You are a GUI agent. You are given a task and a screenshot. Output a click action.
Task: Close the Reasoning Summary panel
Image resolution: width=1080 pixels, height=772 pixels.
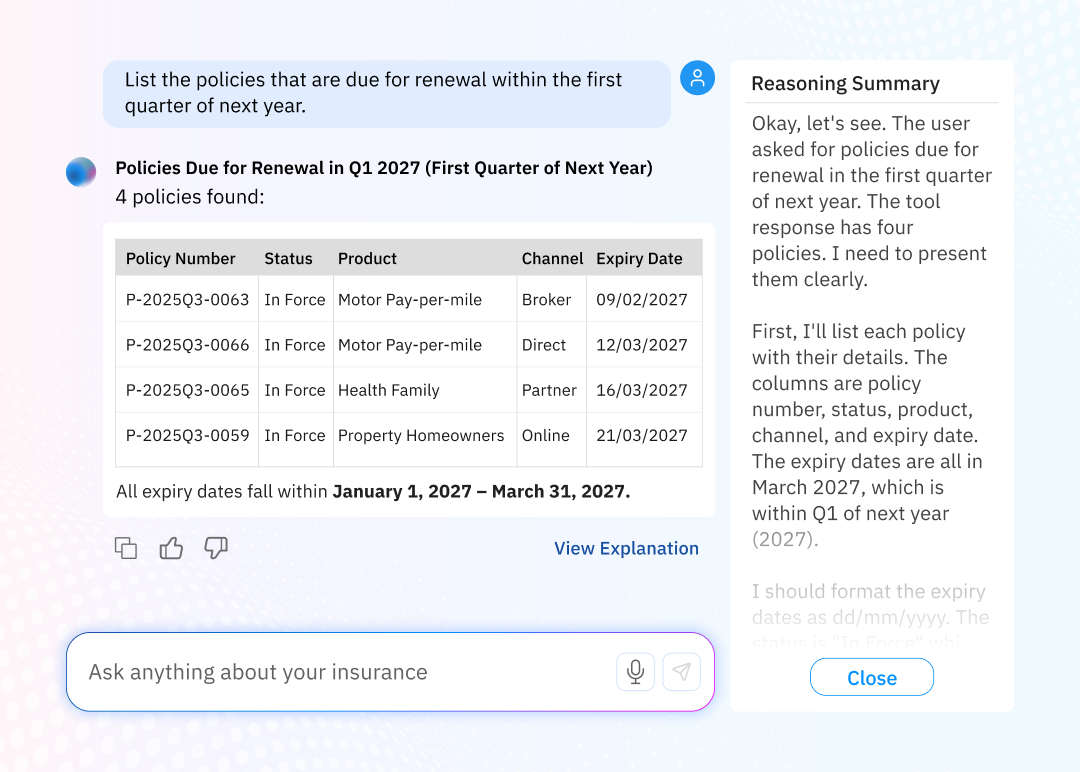[871, 677]
